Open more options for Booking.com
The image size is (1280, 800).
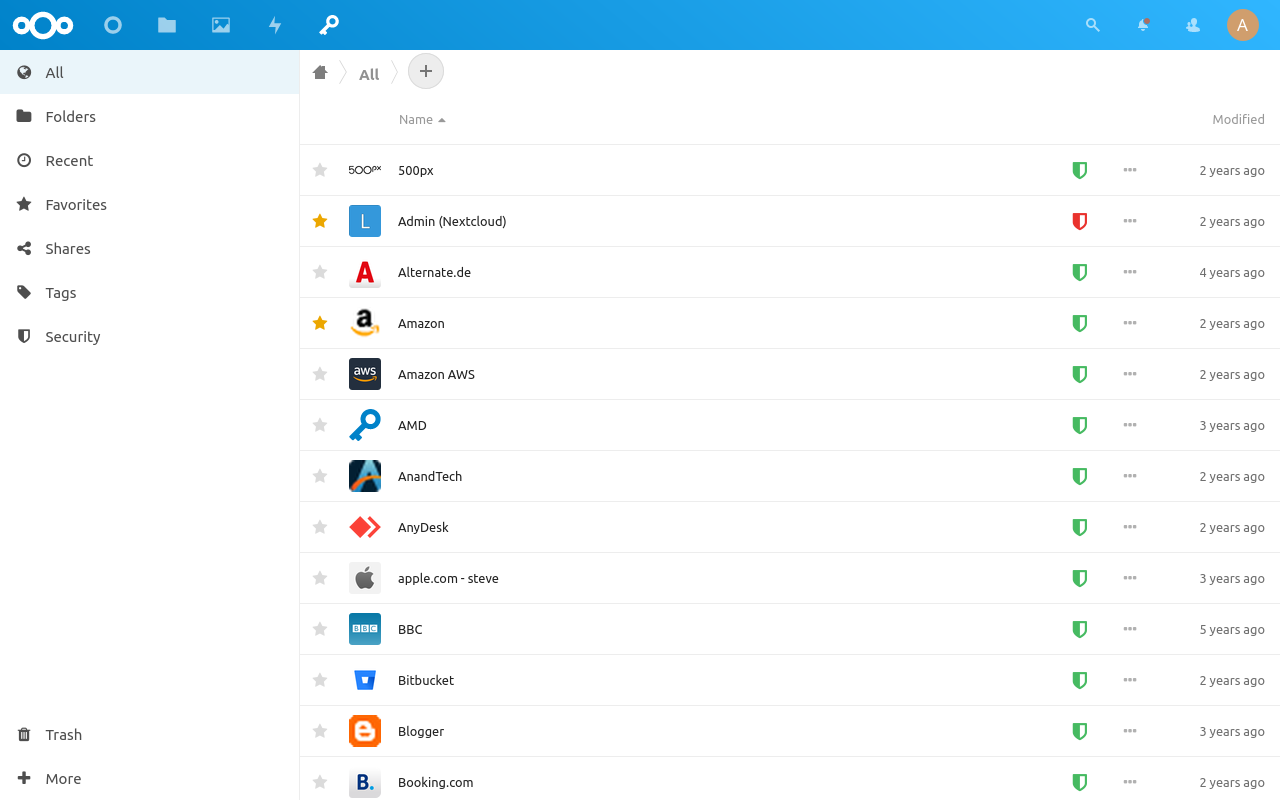click(x=1130, y=782)
